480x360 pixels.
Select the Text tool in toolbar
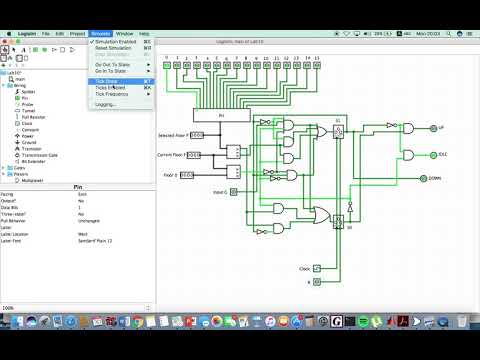tap(24, 50)
